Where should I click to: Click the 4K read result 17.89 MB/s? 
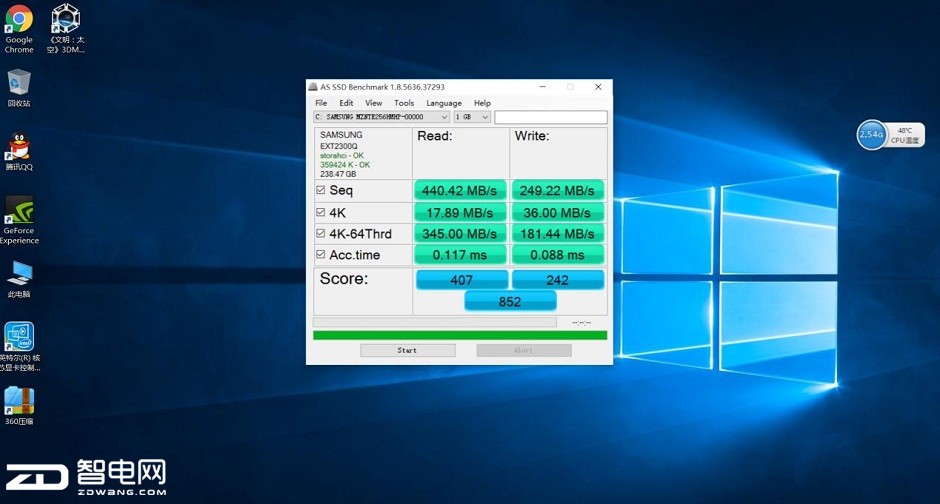coord(460,213)
